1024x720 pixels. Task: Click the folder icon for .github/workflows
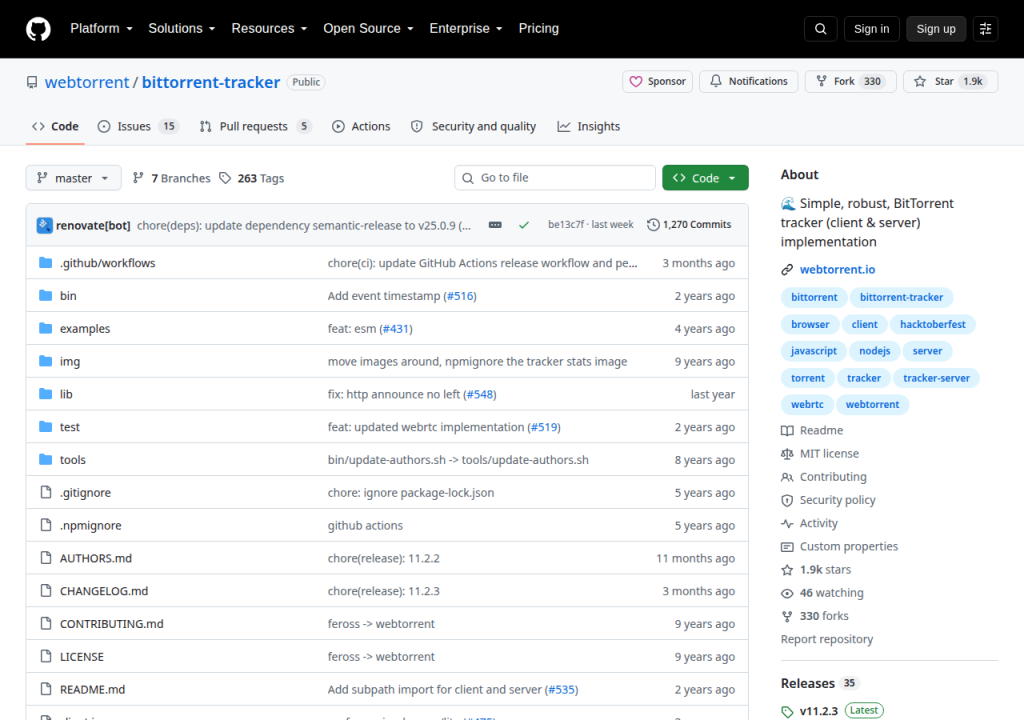45,263
